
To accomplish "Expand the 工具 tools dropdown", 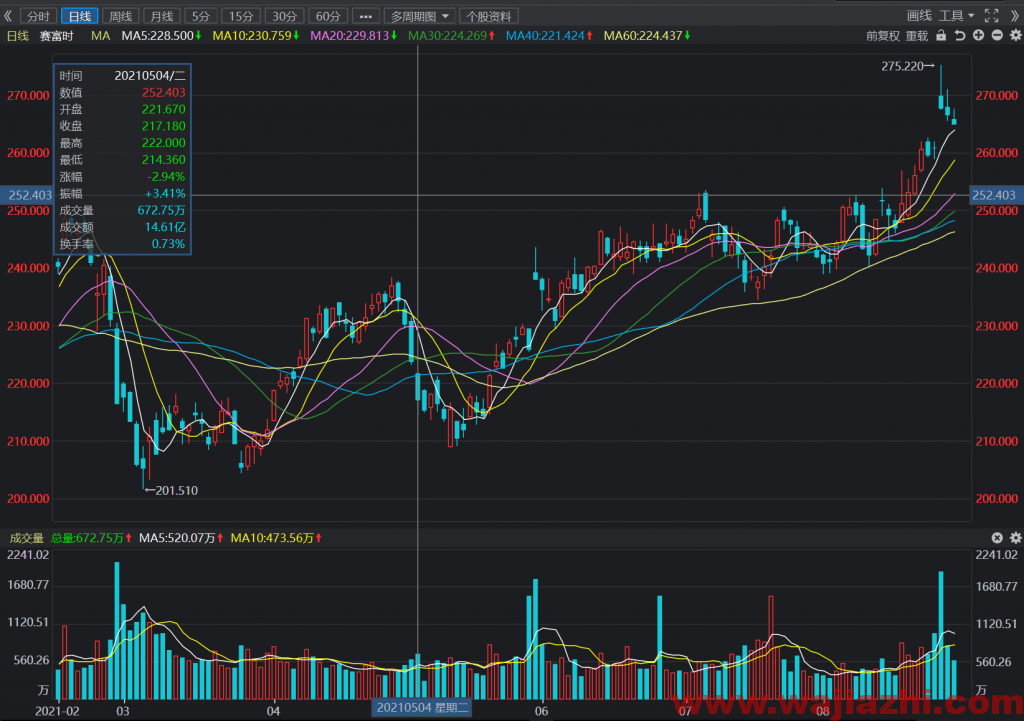I will tap(957, 16).
